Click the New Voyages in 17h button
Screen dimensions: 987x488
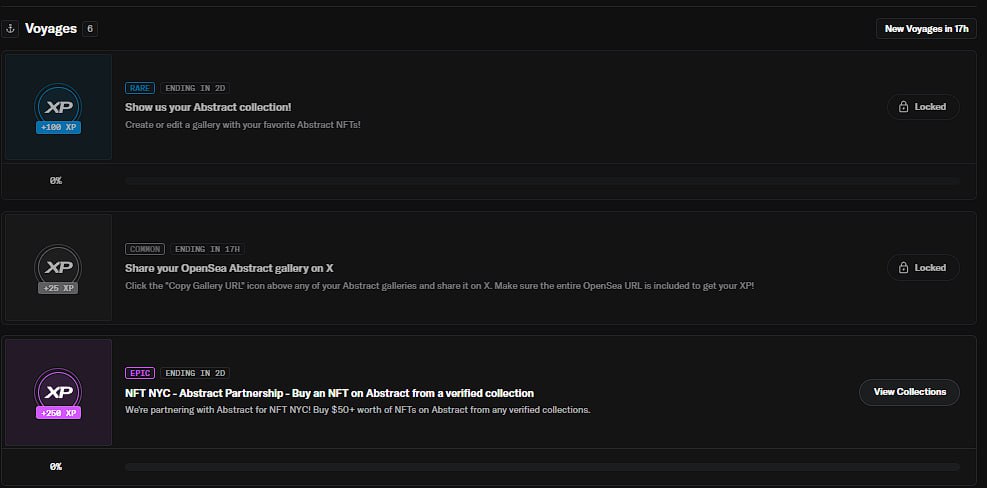(927, 29)
